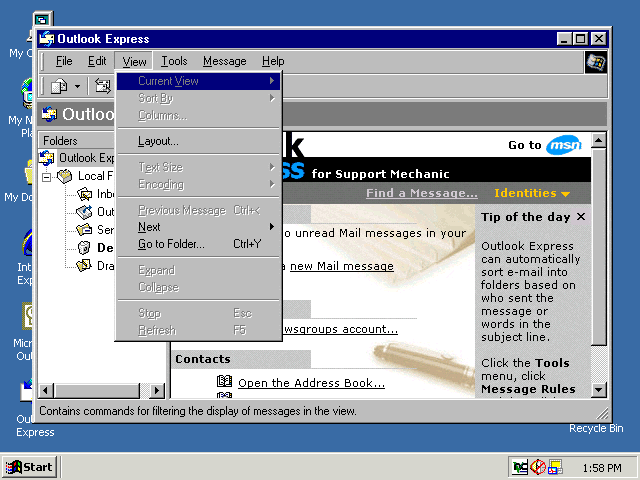Viewport: 640px width, 480px height.
Task: Open the Help menu
Action: coord(273,61)
